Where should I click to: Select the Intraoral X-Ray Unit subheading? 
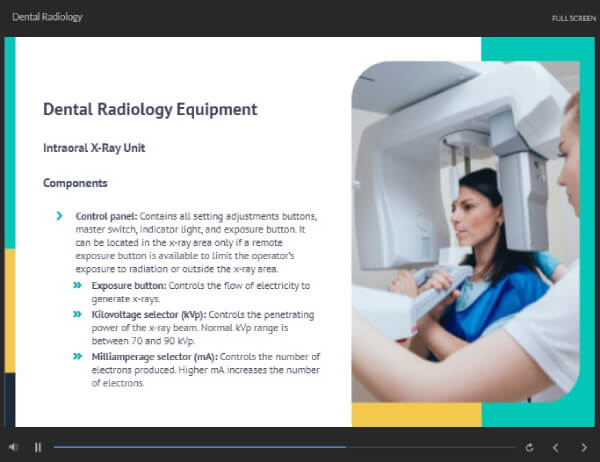[x=94, y=148]
